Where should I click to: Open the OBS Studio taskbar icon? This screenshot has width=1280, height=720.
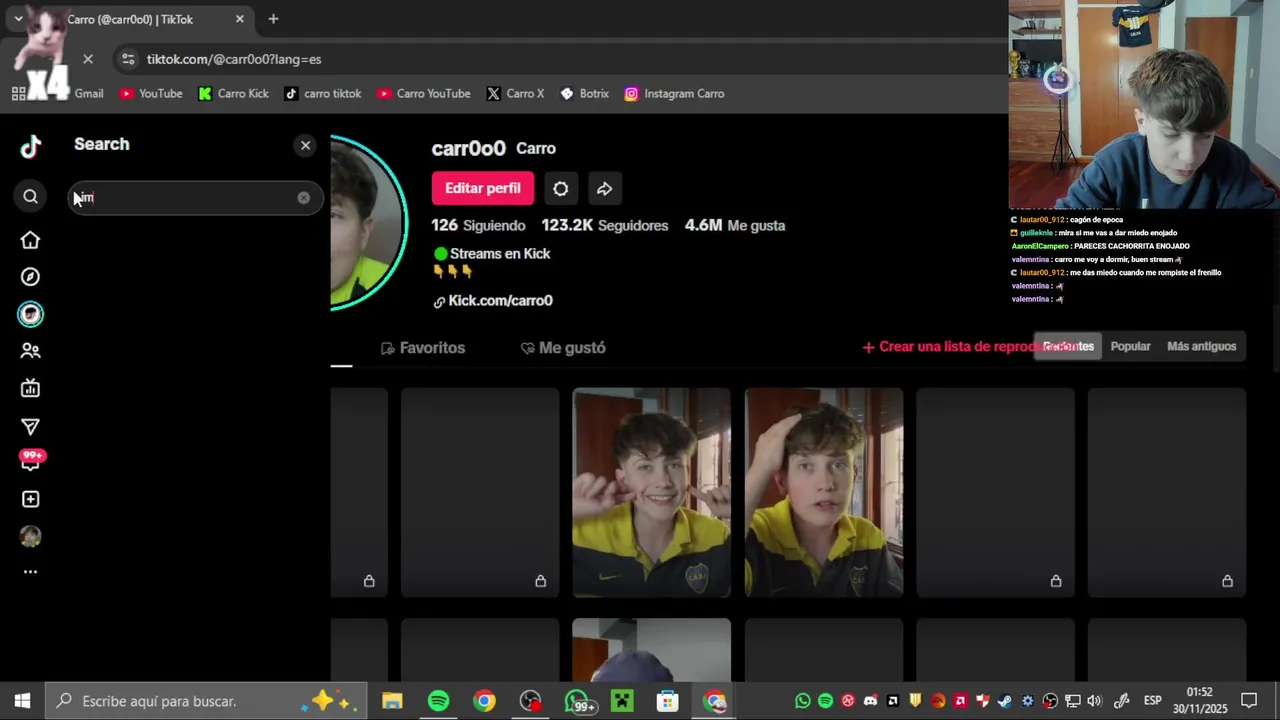(530, 701)
